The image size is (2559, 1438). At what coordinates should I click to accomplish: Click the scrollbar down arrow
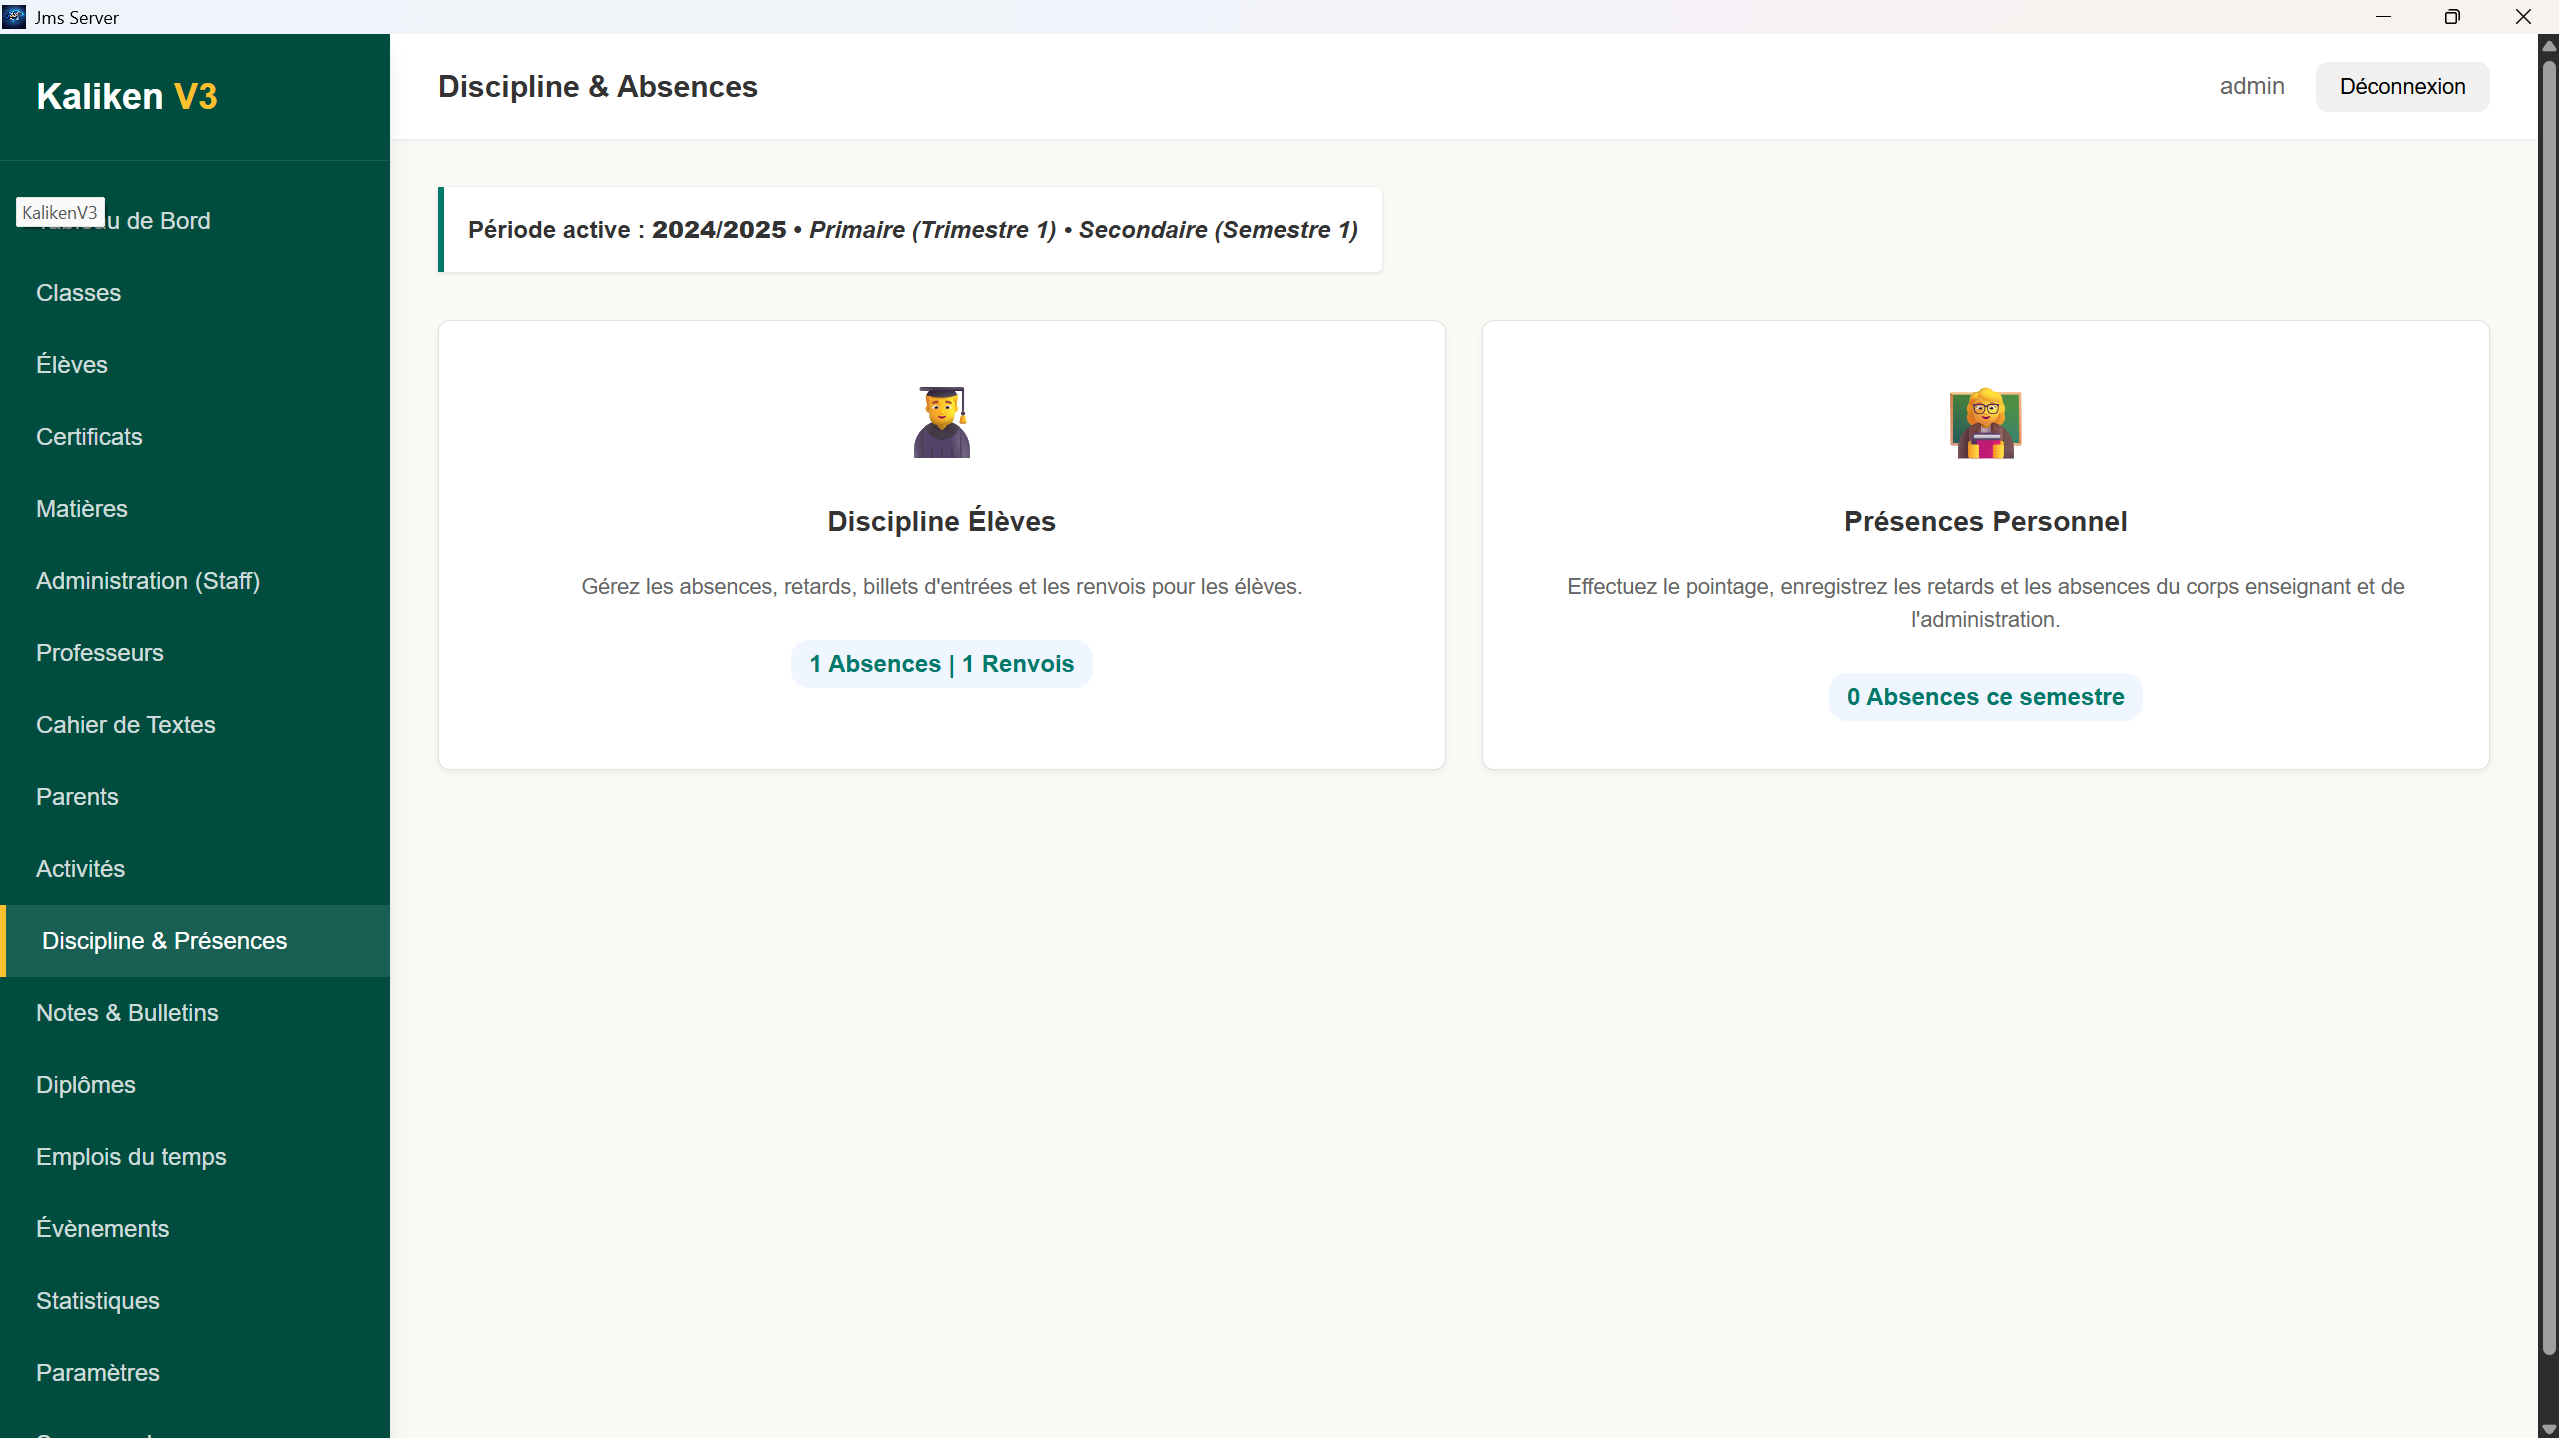click(2548, 1429)
